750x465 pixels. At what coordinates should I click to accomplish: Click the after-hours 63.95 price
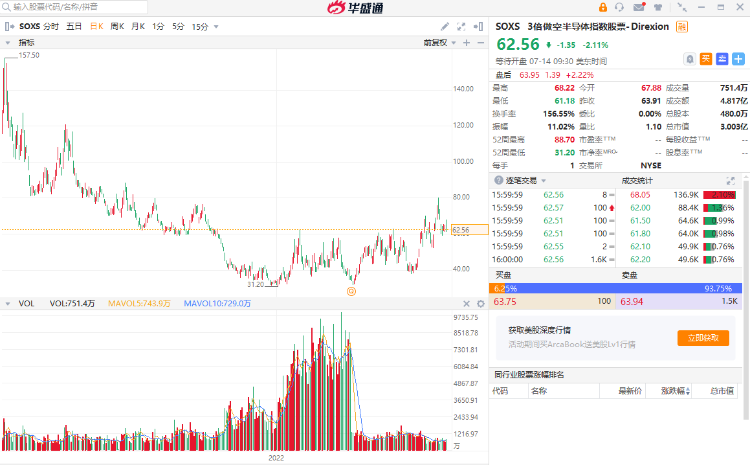pyautogui.click(x=529, y=75)
